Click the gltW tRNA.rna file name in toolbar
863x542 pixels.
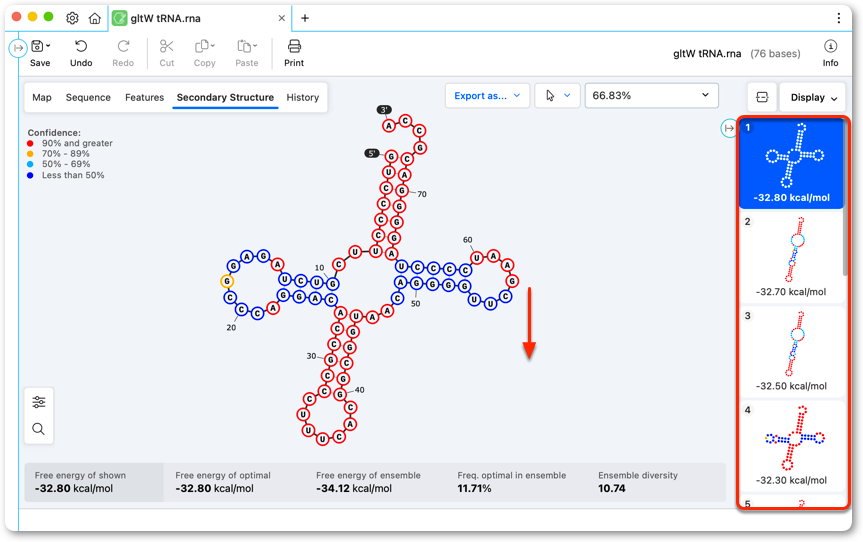[x=707, y=54]
